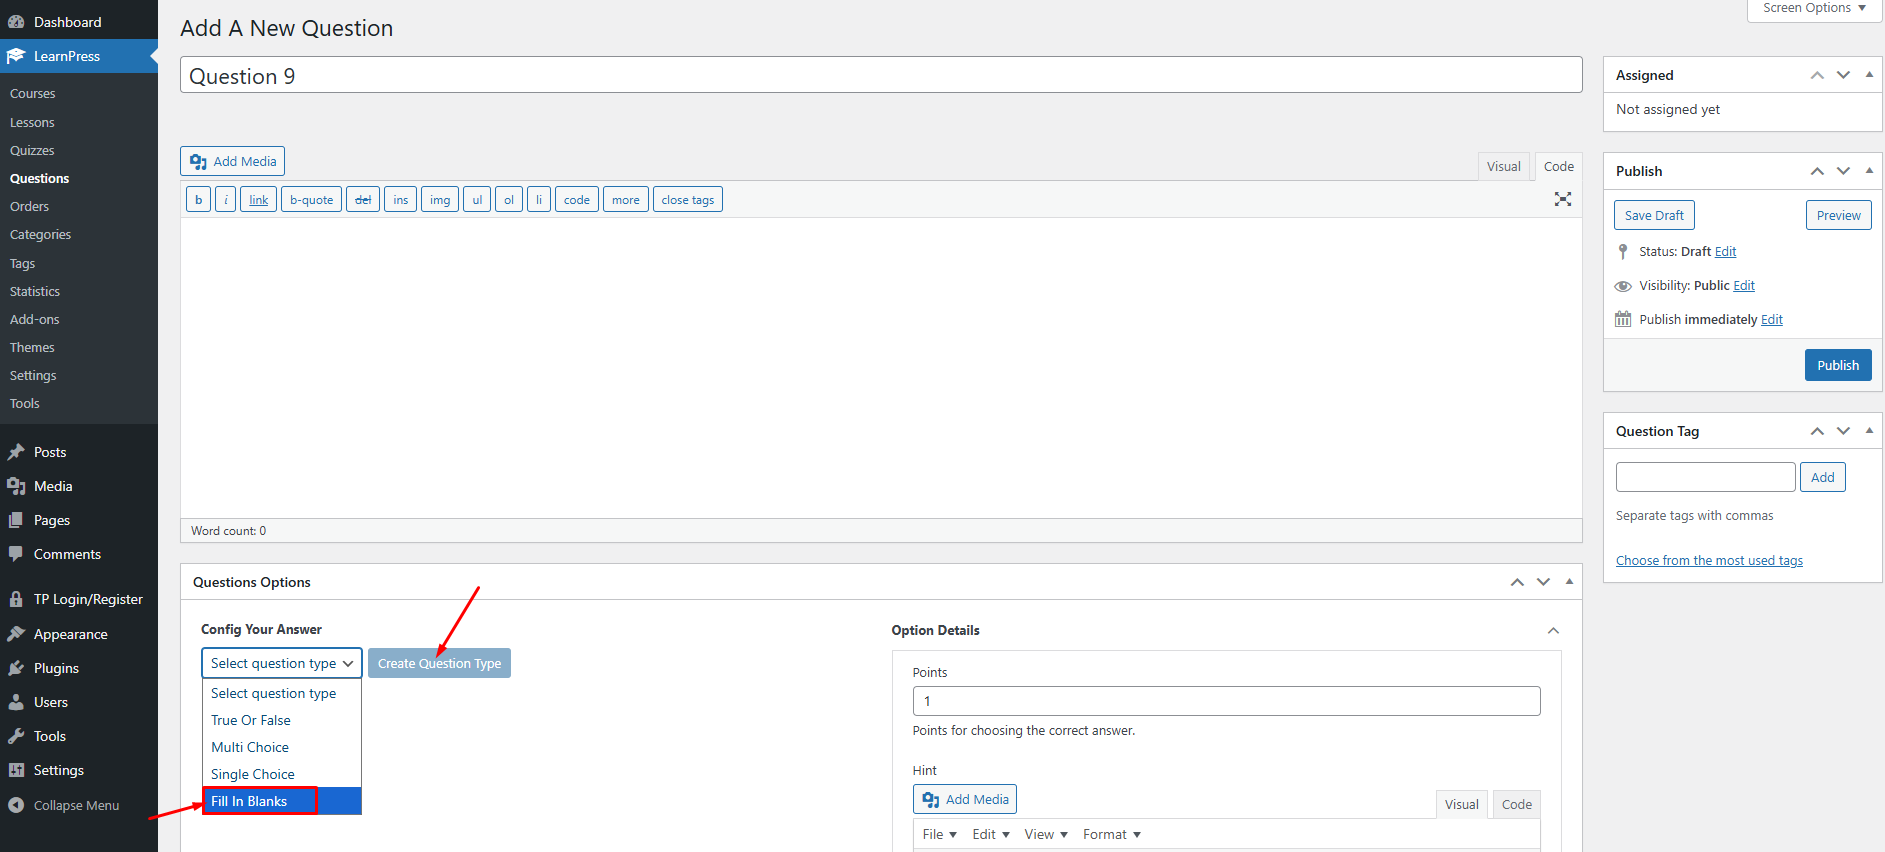Switch to the Visual editor tab
Screen dimensions: 1885x852
click(x=1503, y=167)
